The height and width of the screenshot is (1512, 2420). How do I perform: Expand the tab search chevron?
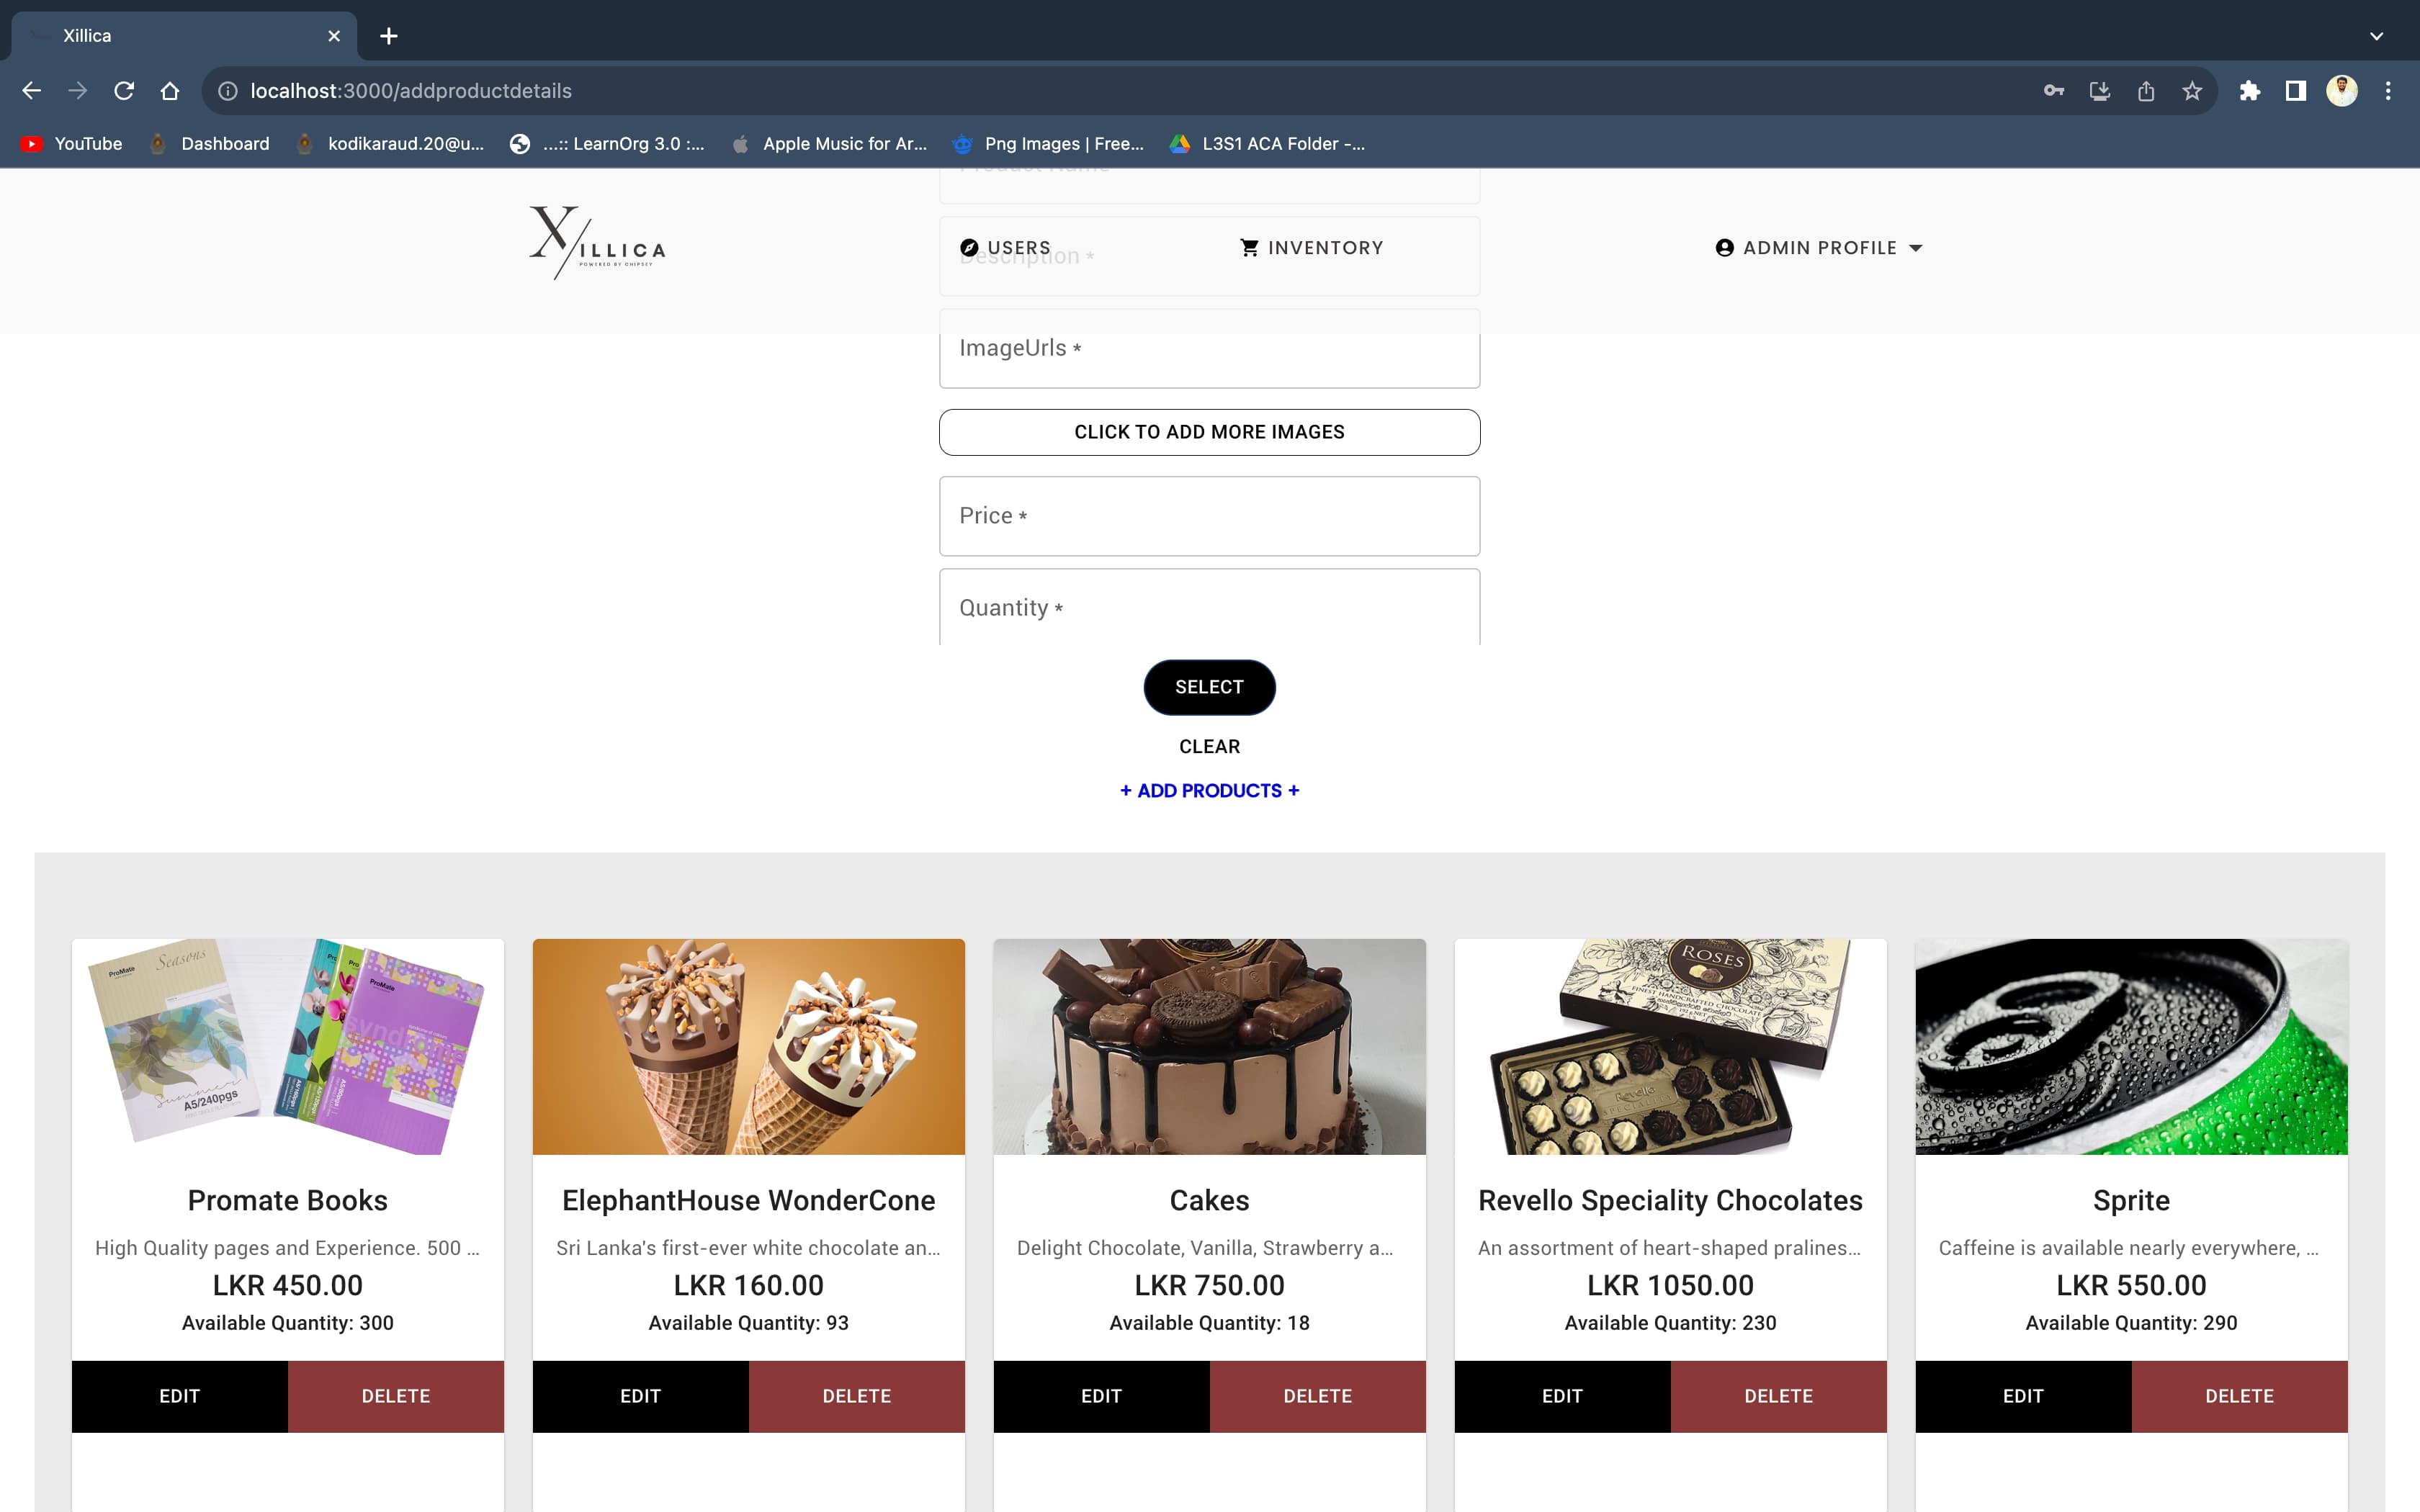(x=2376, y=36)
